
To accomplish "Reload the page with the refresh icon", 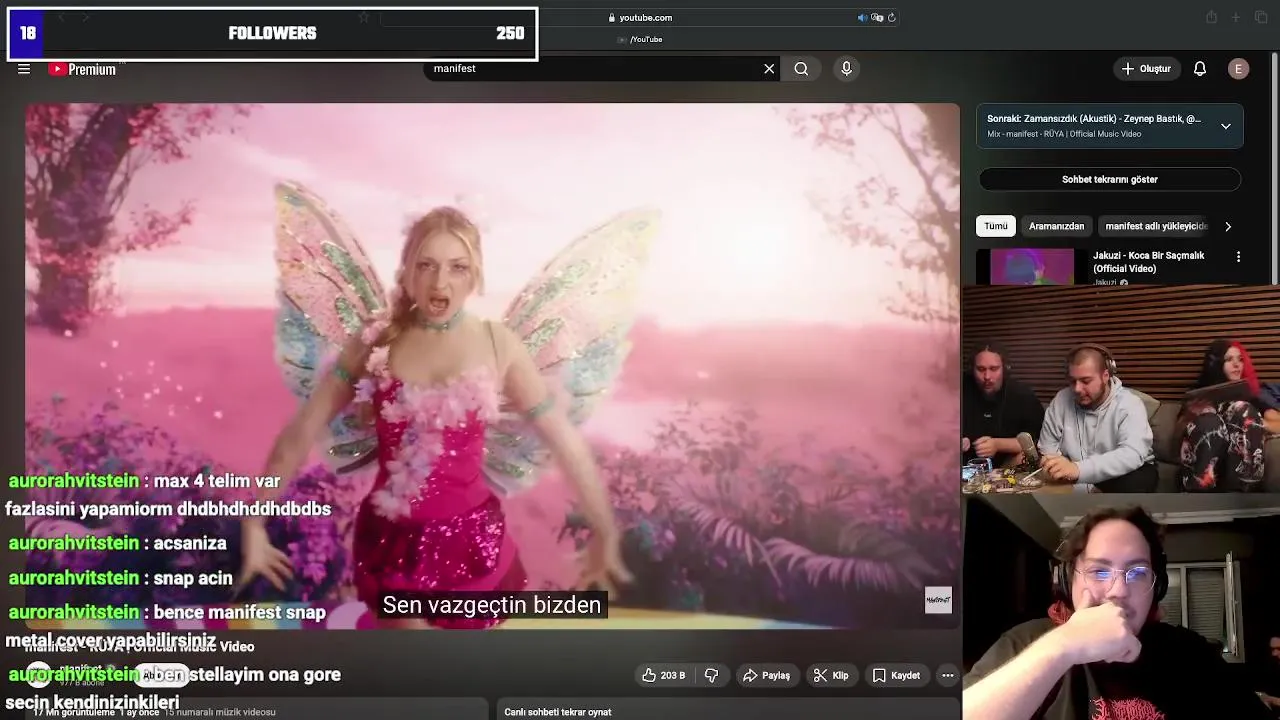I will pyautogui.click(x=892, y=17).
